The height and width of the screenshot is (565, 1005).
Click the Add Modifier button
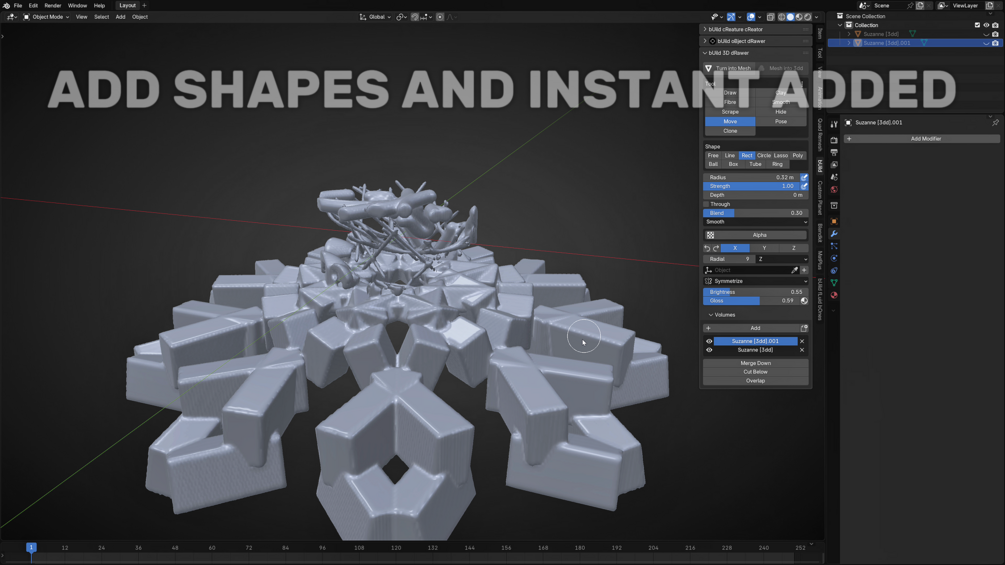(922, 139)
